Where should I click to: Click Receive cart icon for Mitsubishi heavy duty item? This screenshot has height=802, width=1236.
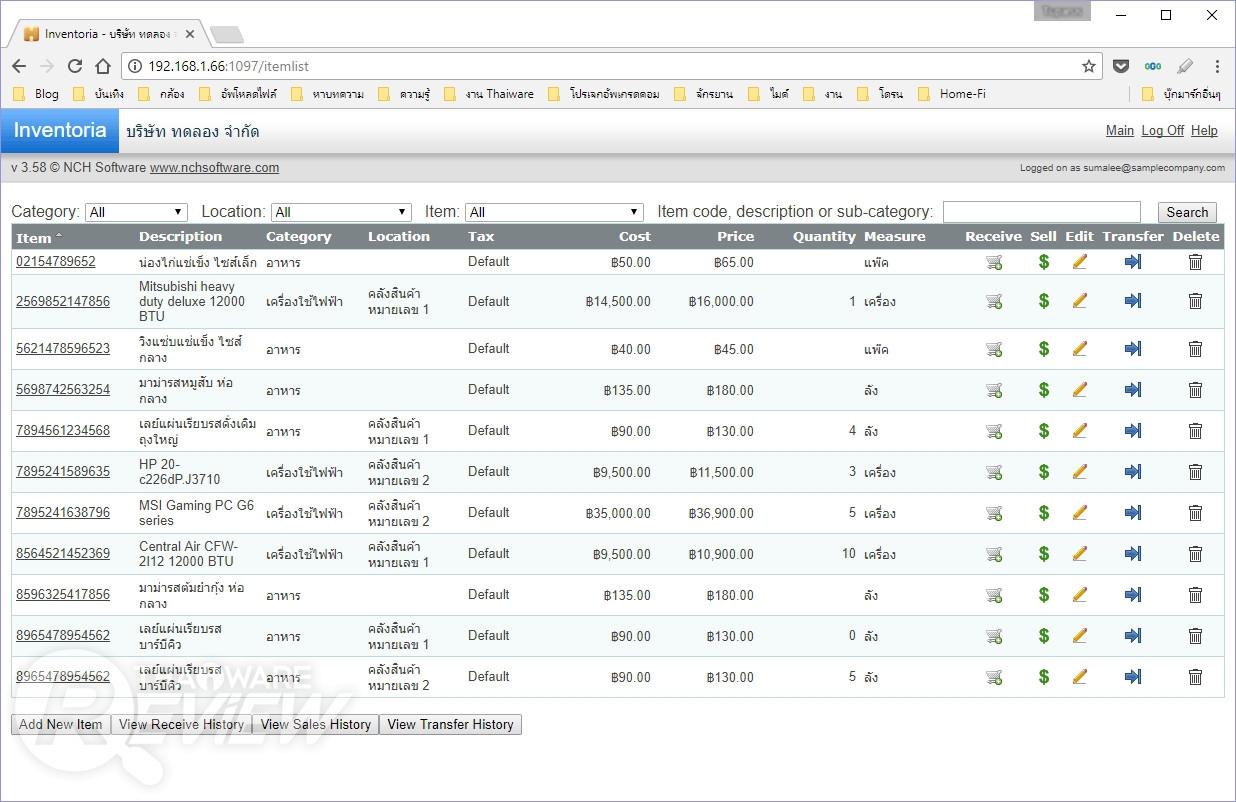pos(994,301)
